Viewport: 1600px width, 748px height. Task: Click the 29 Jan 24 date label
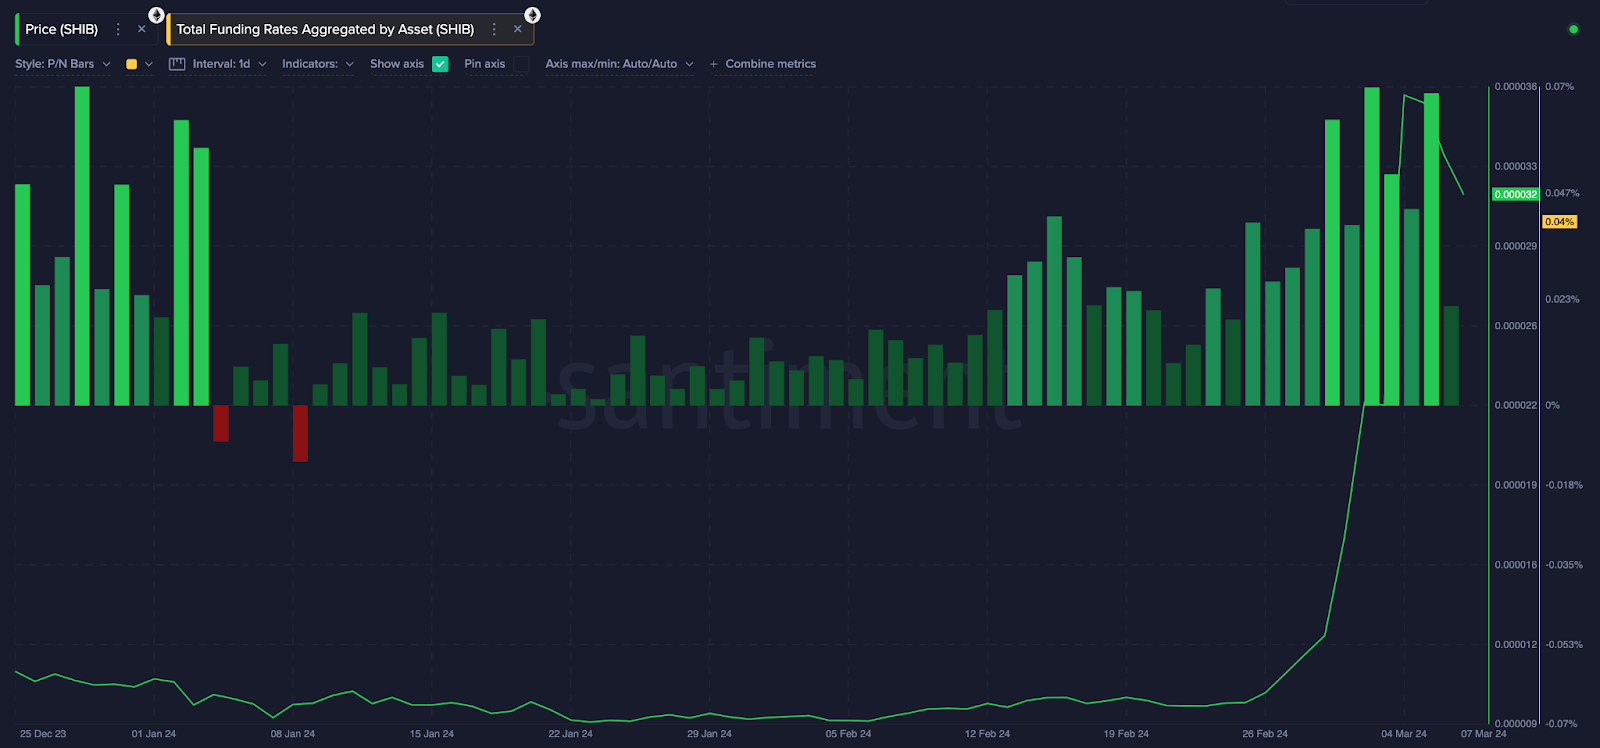[x=709, y=734]
